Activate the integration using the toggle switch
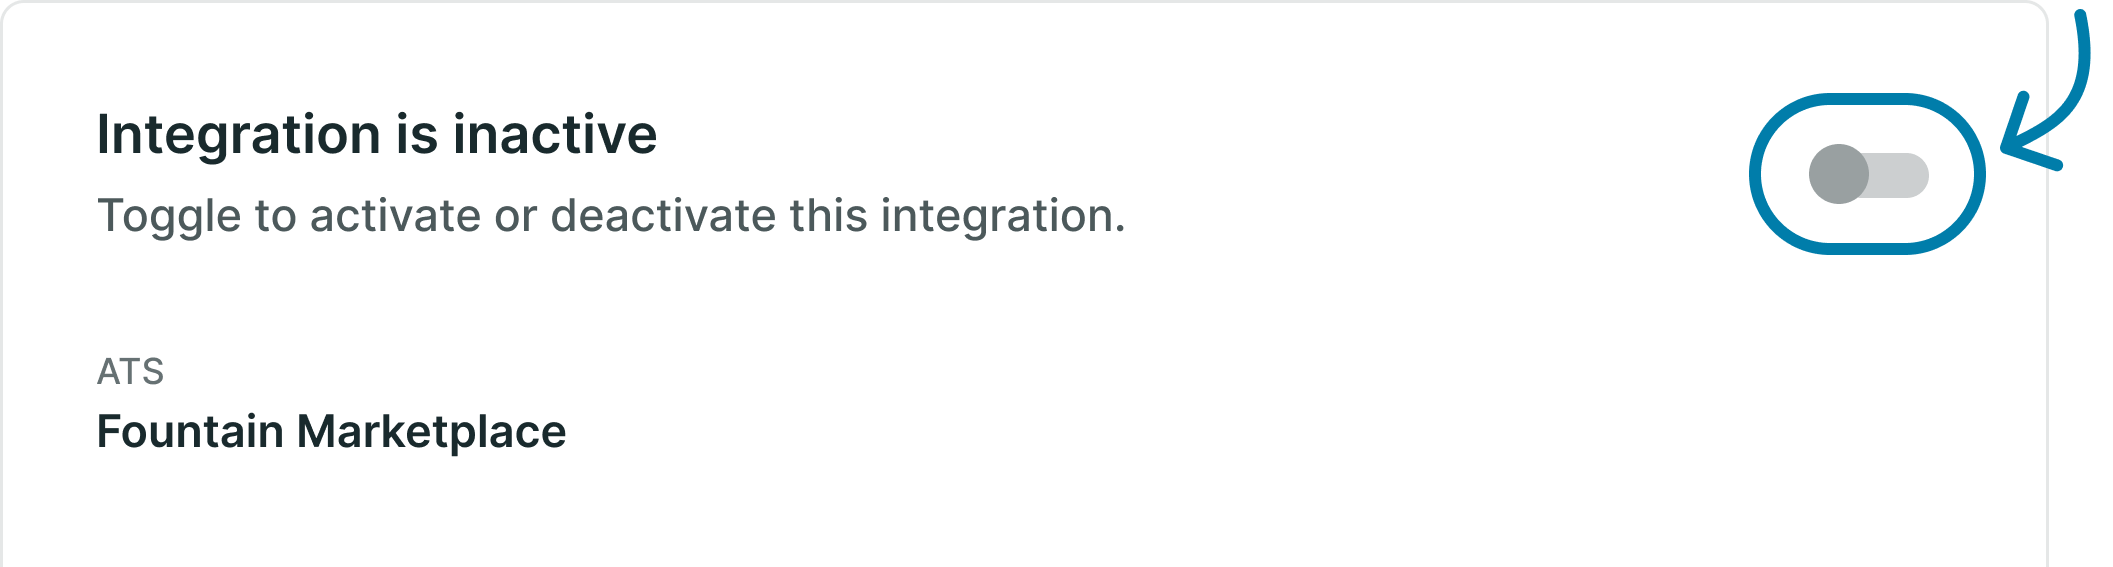Screen dimensions: 2113x567 [1868, 175]
